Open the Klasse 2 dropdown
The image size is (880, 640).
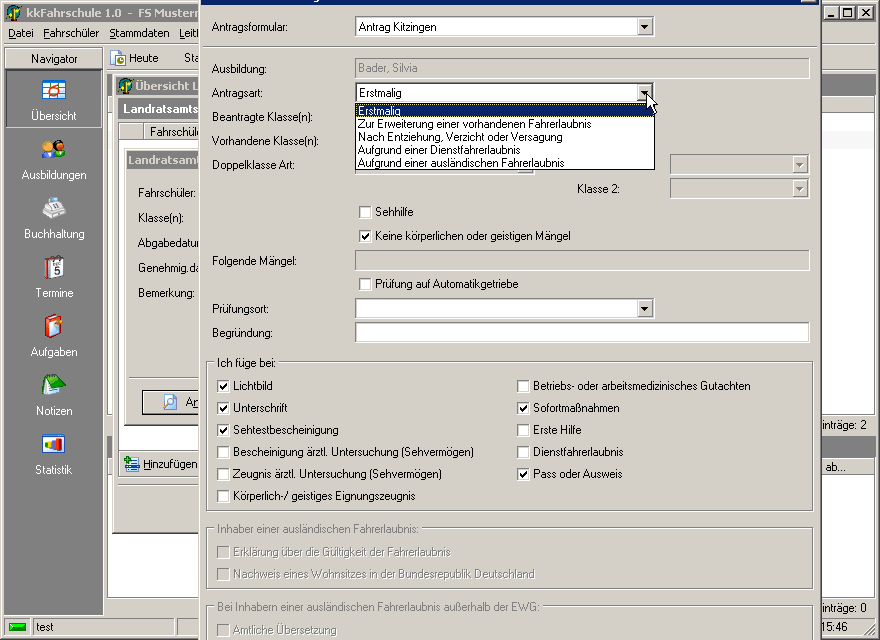(x=800, y=189)
